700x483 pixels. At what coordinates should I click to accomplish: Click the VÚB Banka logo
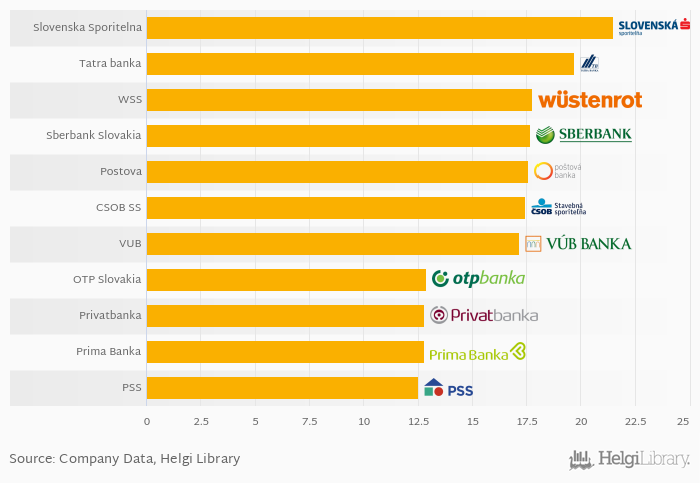pos(578,244)
